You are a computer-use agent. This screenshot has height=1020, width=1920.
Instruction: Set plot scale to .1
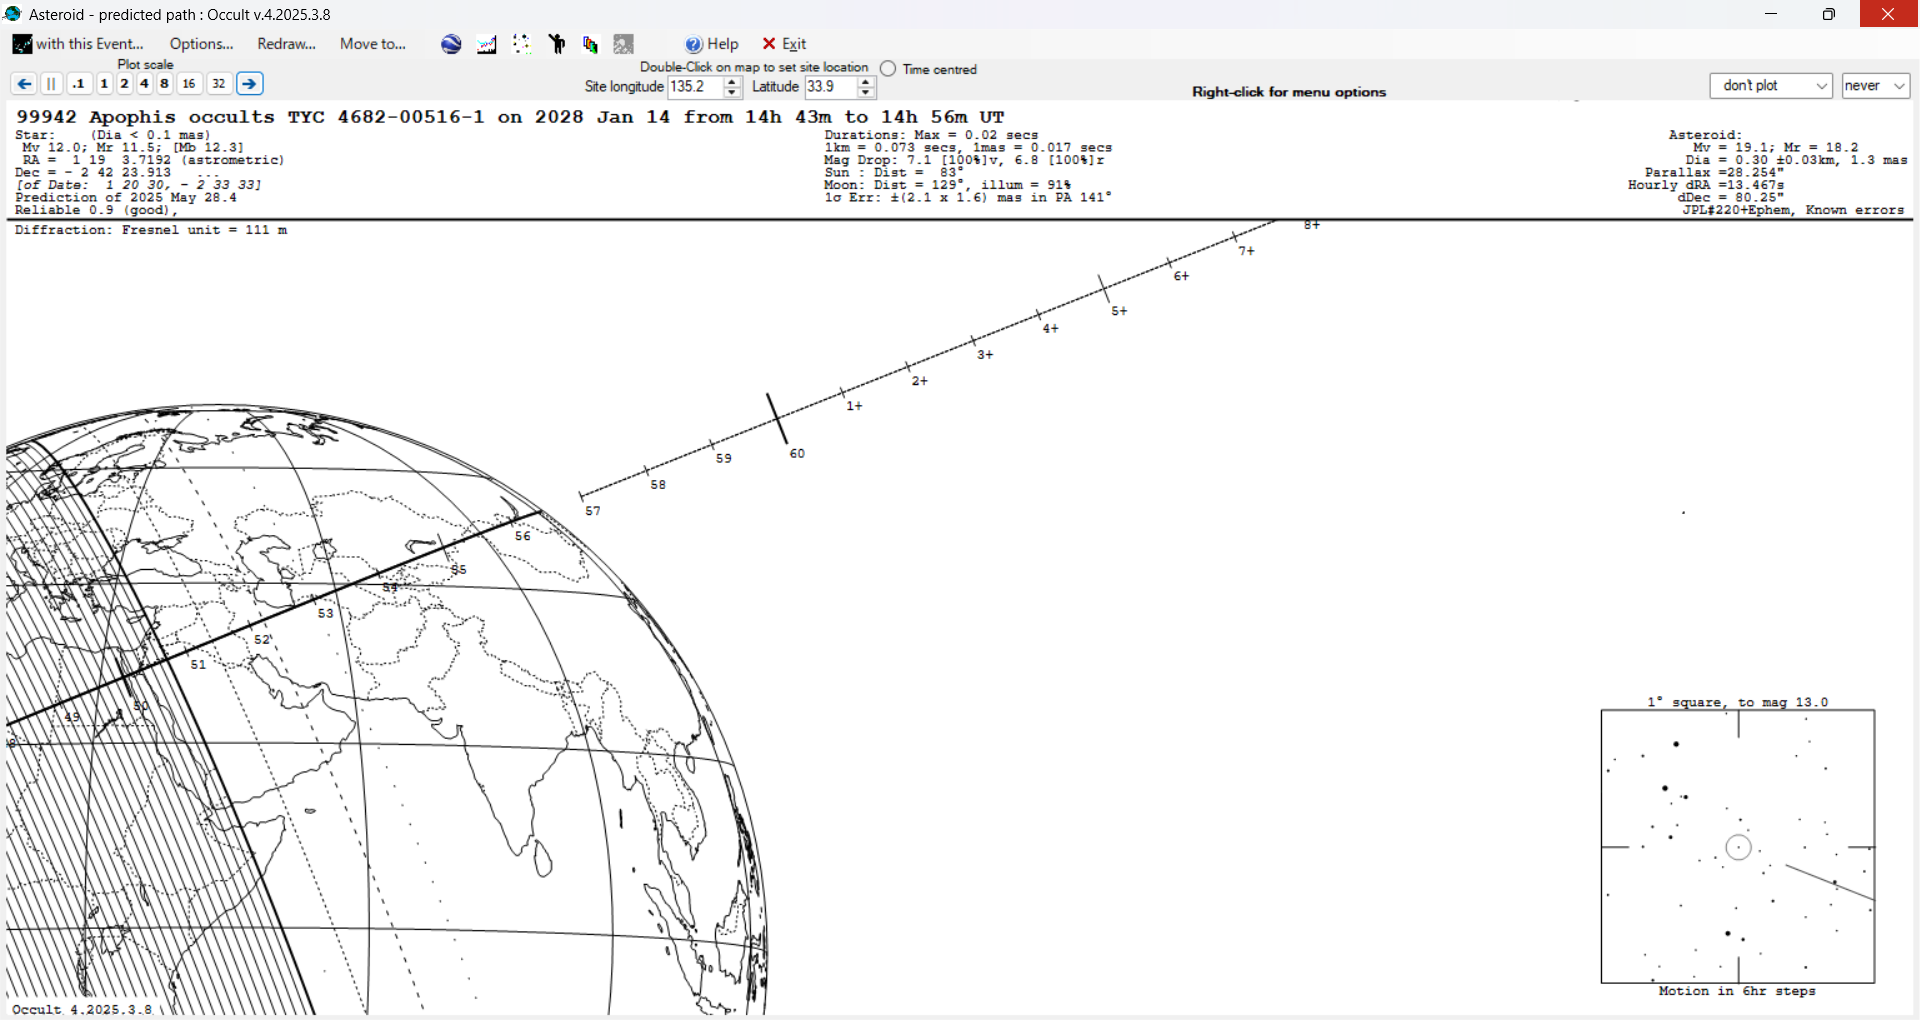79,84
